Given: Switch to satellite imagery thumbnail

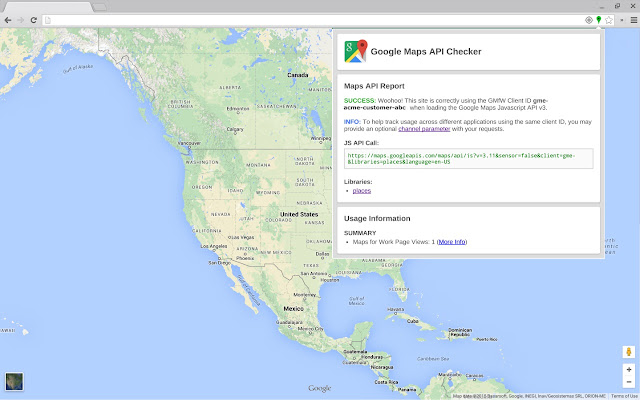Looking at the screenshot, I should click(x=14, y=381).
